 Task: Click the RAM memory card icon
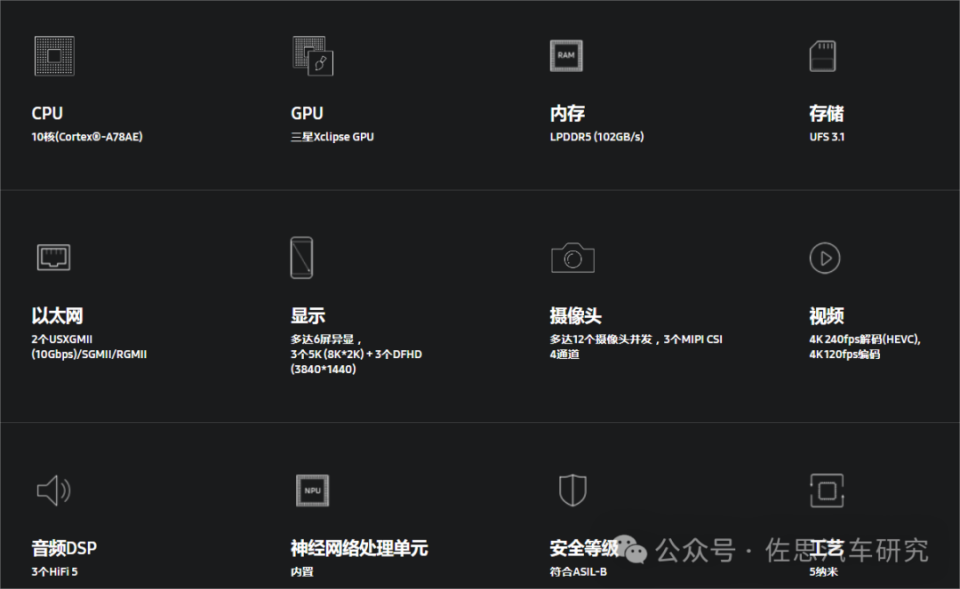[x=566, y=56]
